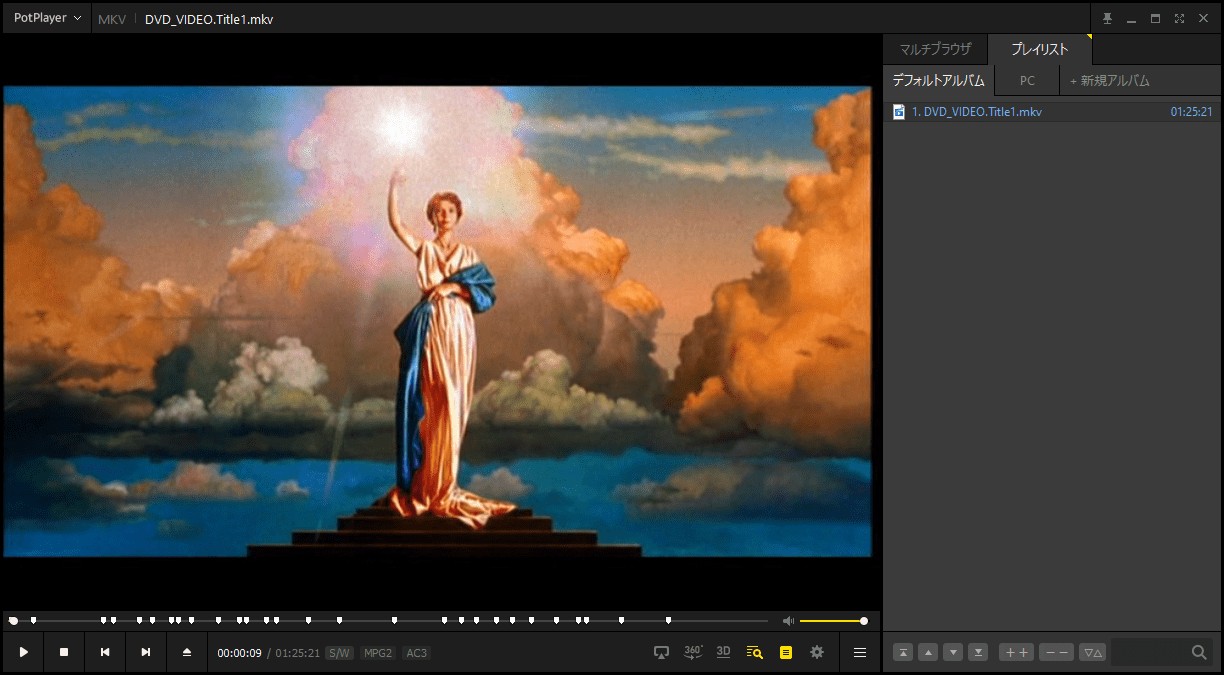Open the hamburger menu in control bar
Viewport: 1224px width, 675px height.
click(859, 652)
